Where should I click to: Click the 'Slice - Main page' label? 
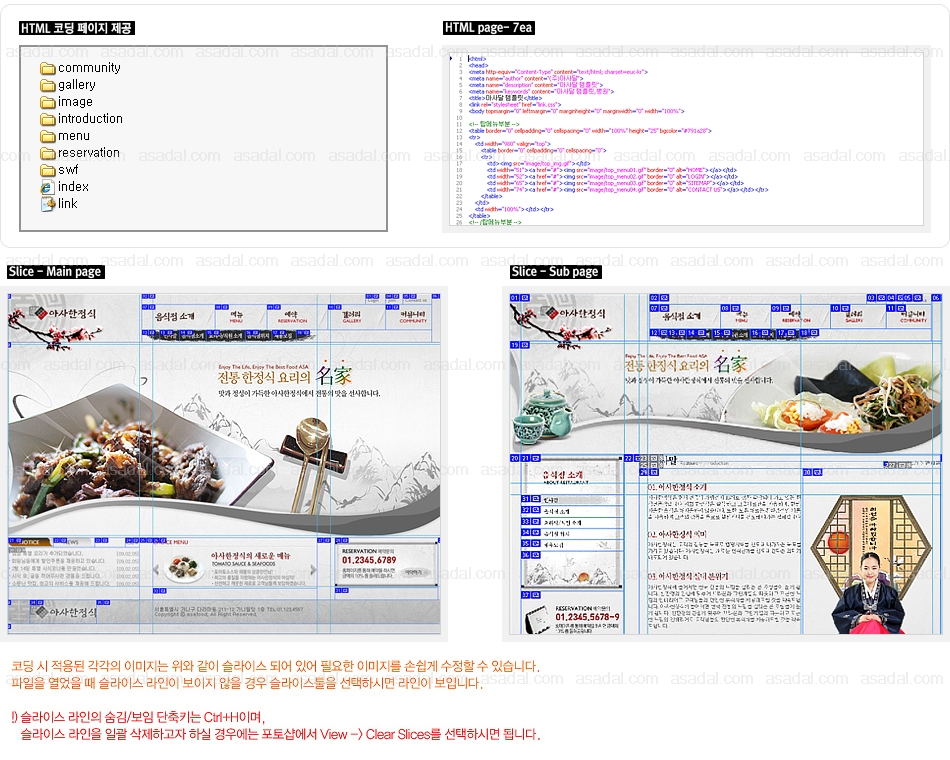(x=55, y=272)
